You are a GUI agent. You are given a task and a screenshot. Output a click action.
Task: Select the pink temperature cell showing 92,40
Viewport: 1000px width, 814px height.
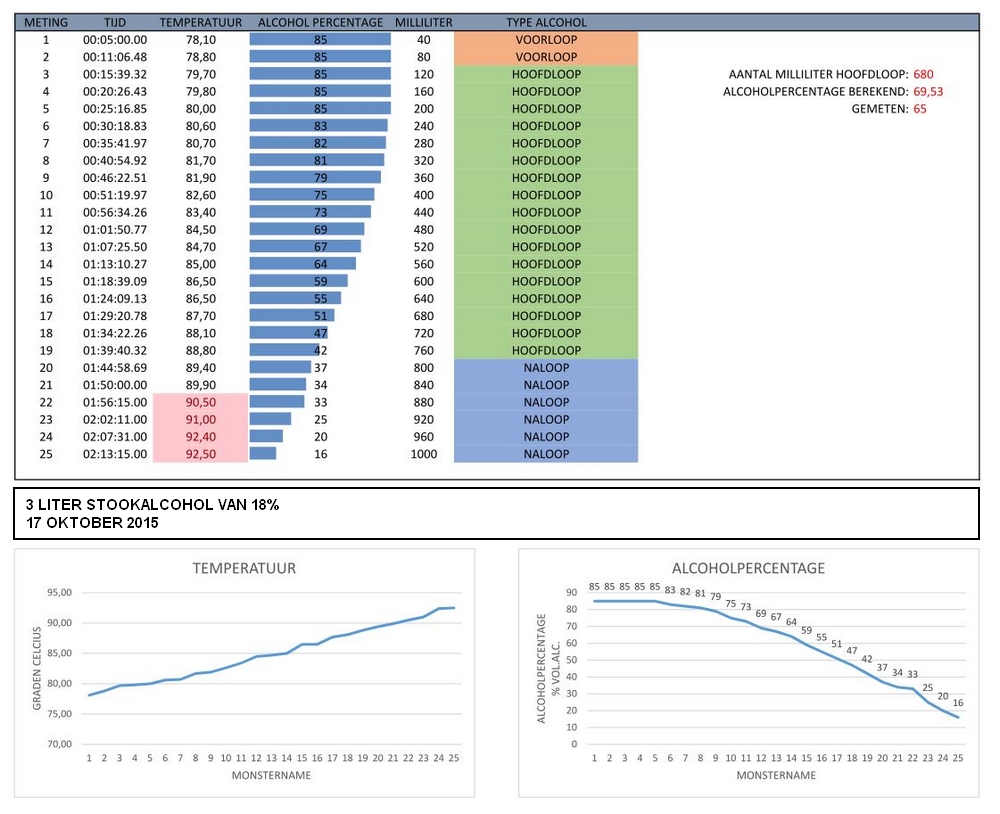click(201, 437)
